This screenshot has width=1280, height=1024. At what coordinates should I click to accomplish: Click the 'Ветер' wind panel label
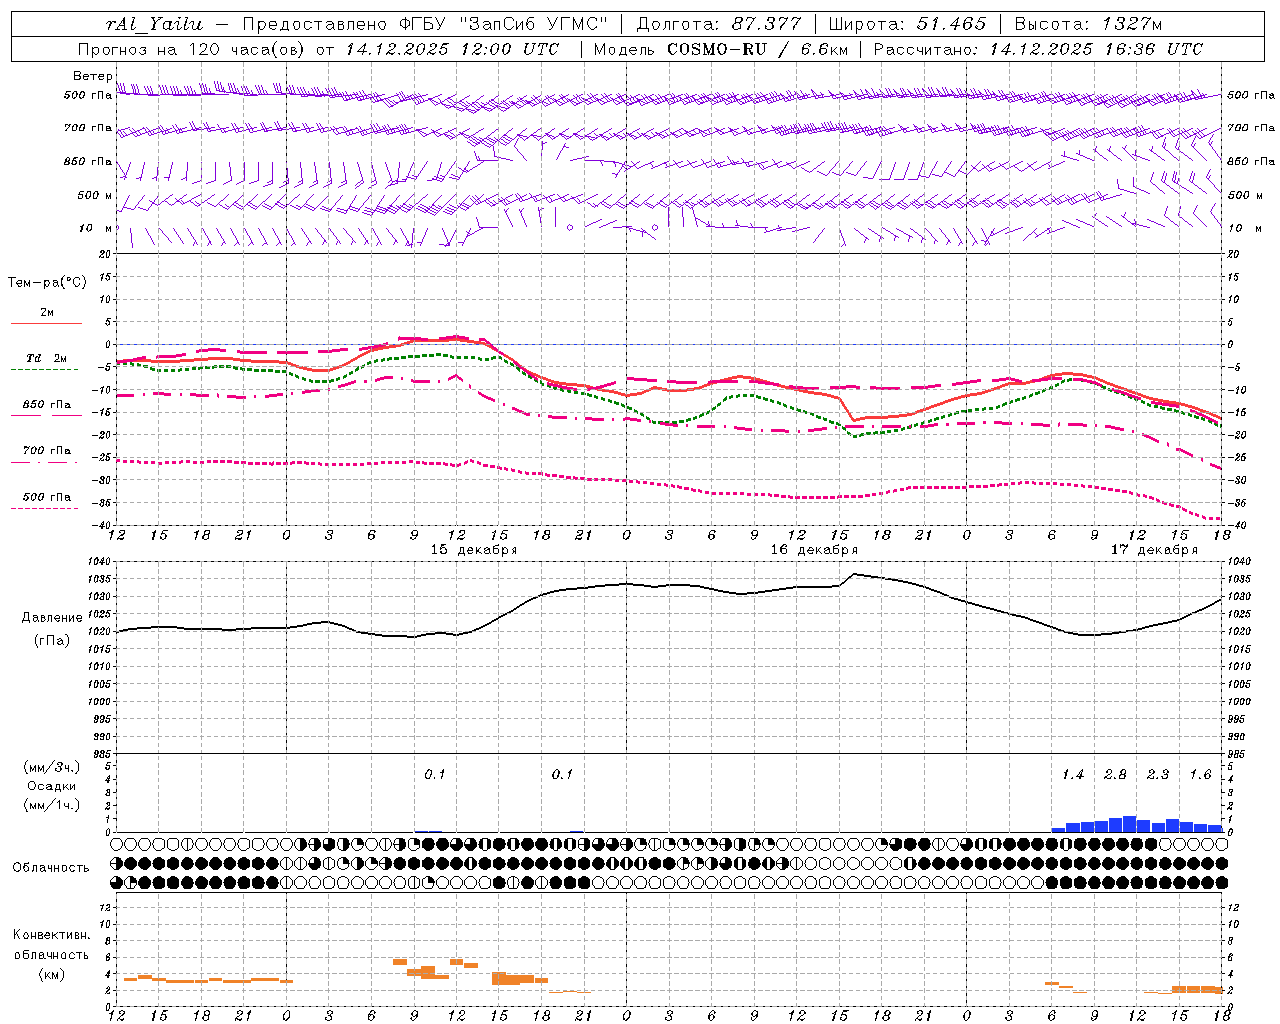click(x=93, y=76)
